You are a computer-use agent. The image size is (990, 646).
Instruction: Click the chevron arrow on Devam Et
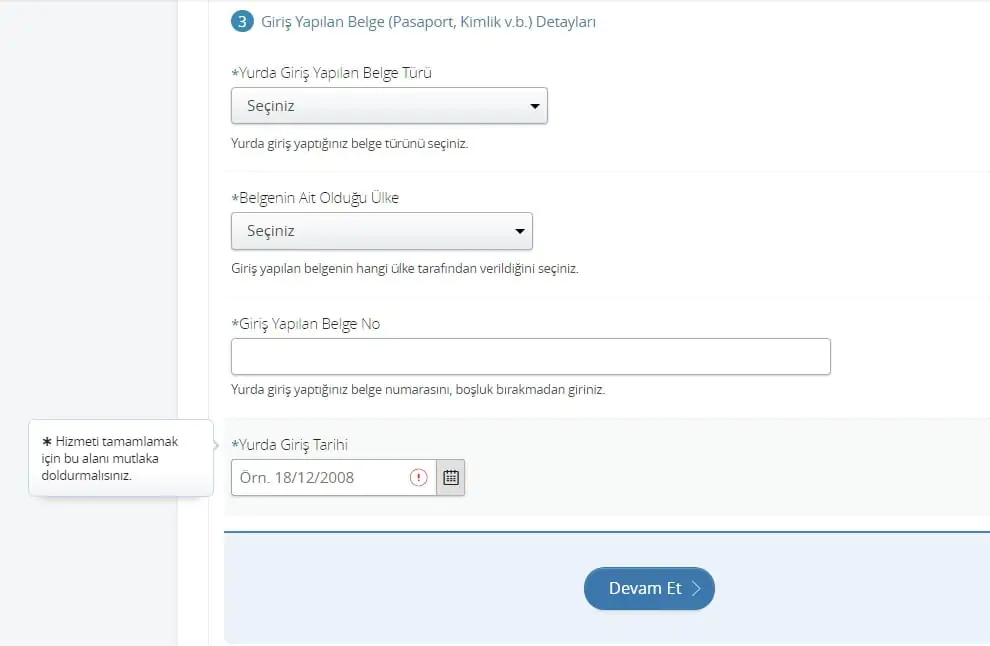pyautogui.click(x=697, y=589)
